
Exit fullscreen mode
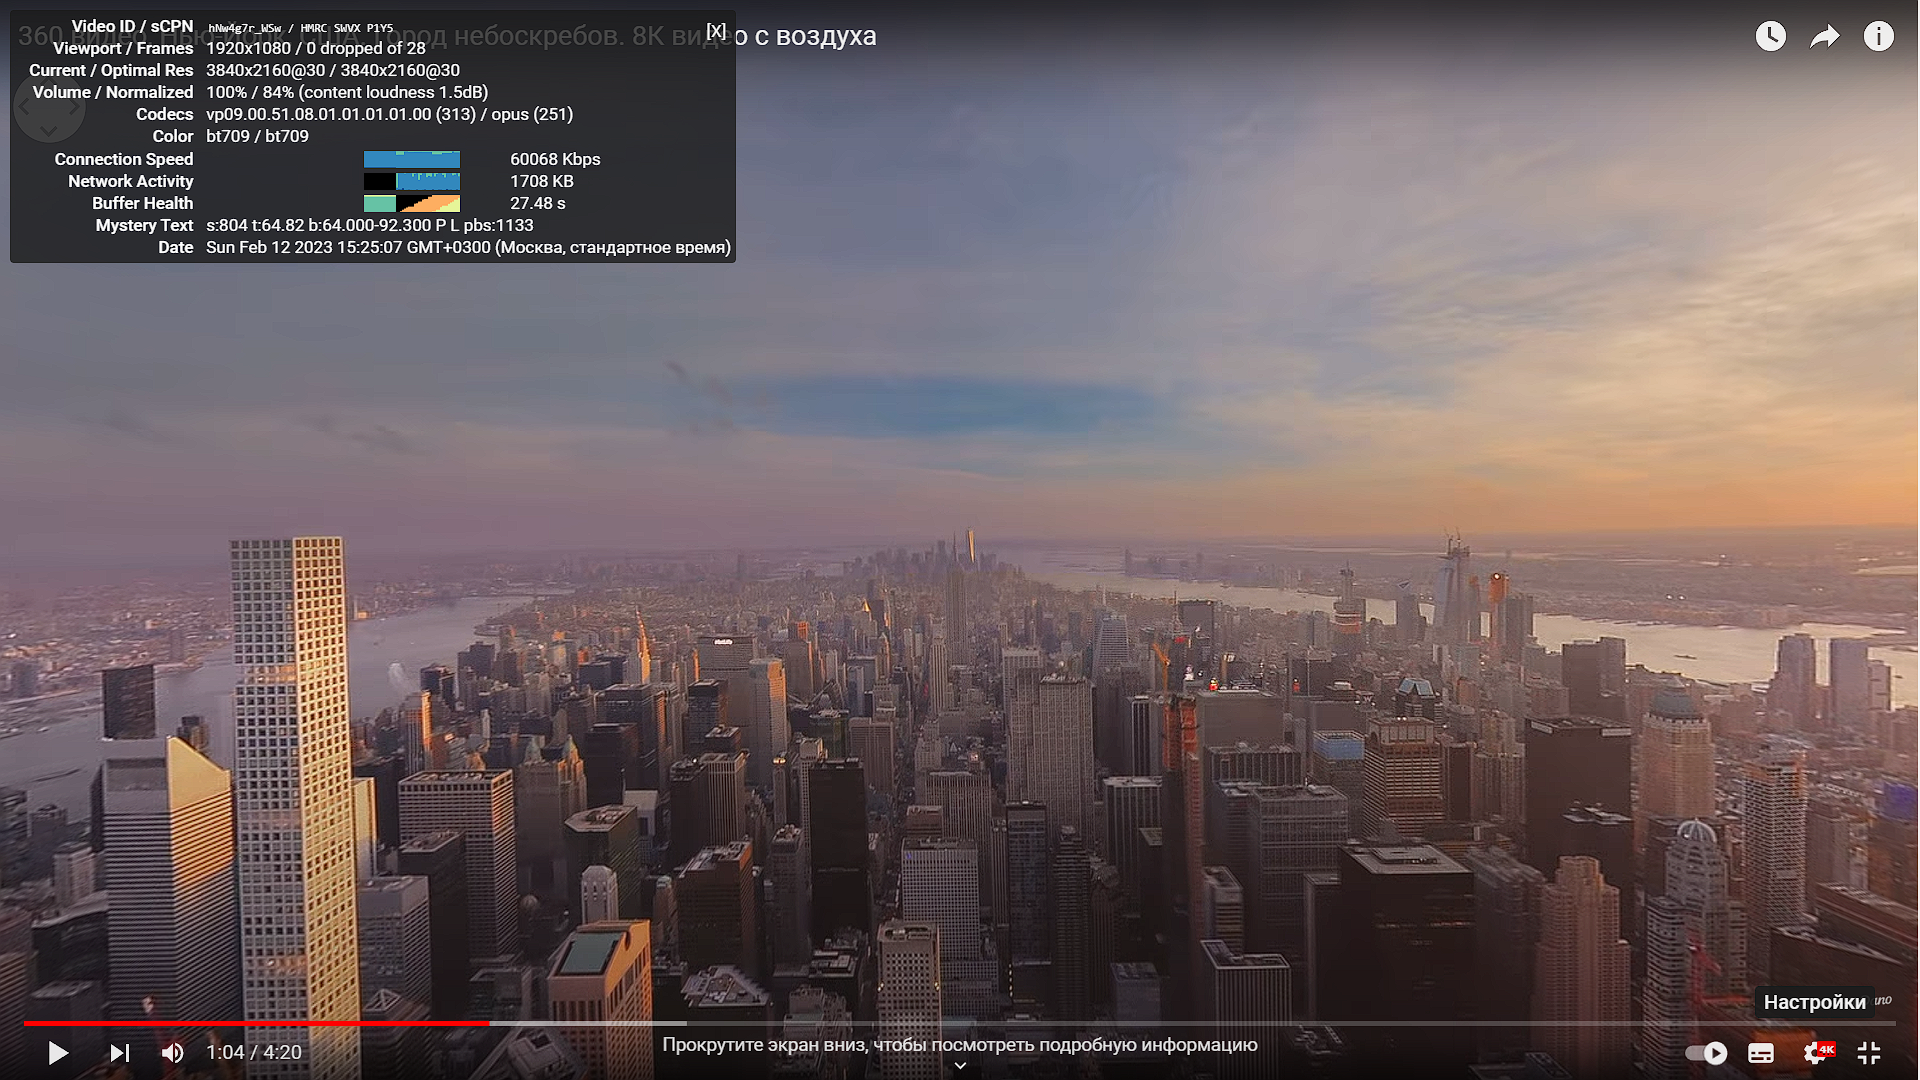coord(1869,1053)
